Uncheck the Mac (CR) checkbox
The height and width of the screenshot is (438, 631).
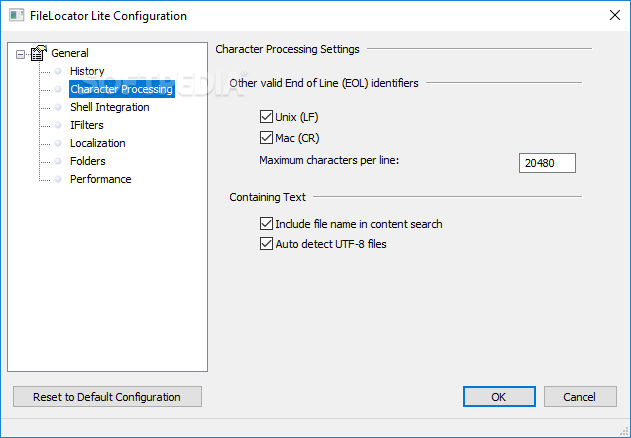pyautogui.click(x=266, y=138)
